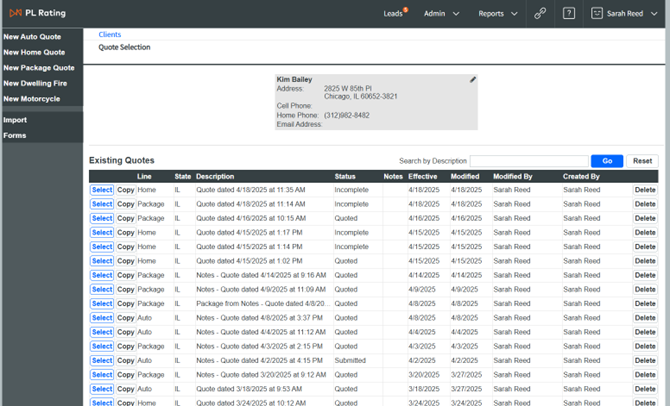
Task: Open Leads with notification badge
Action: (395, 13)
